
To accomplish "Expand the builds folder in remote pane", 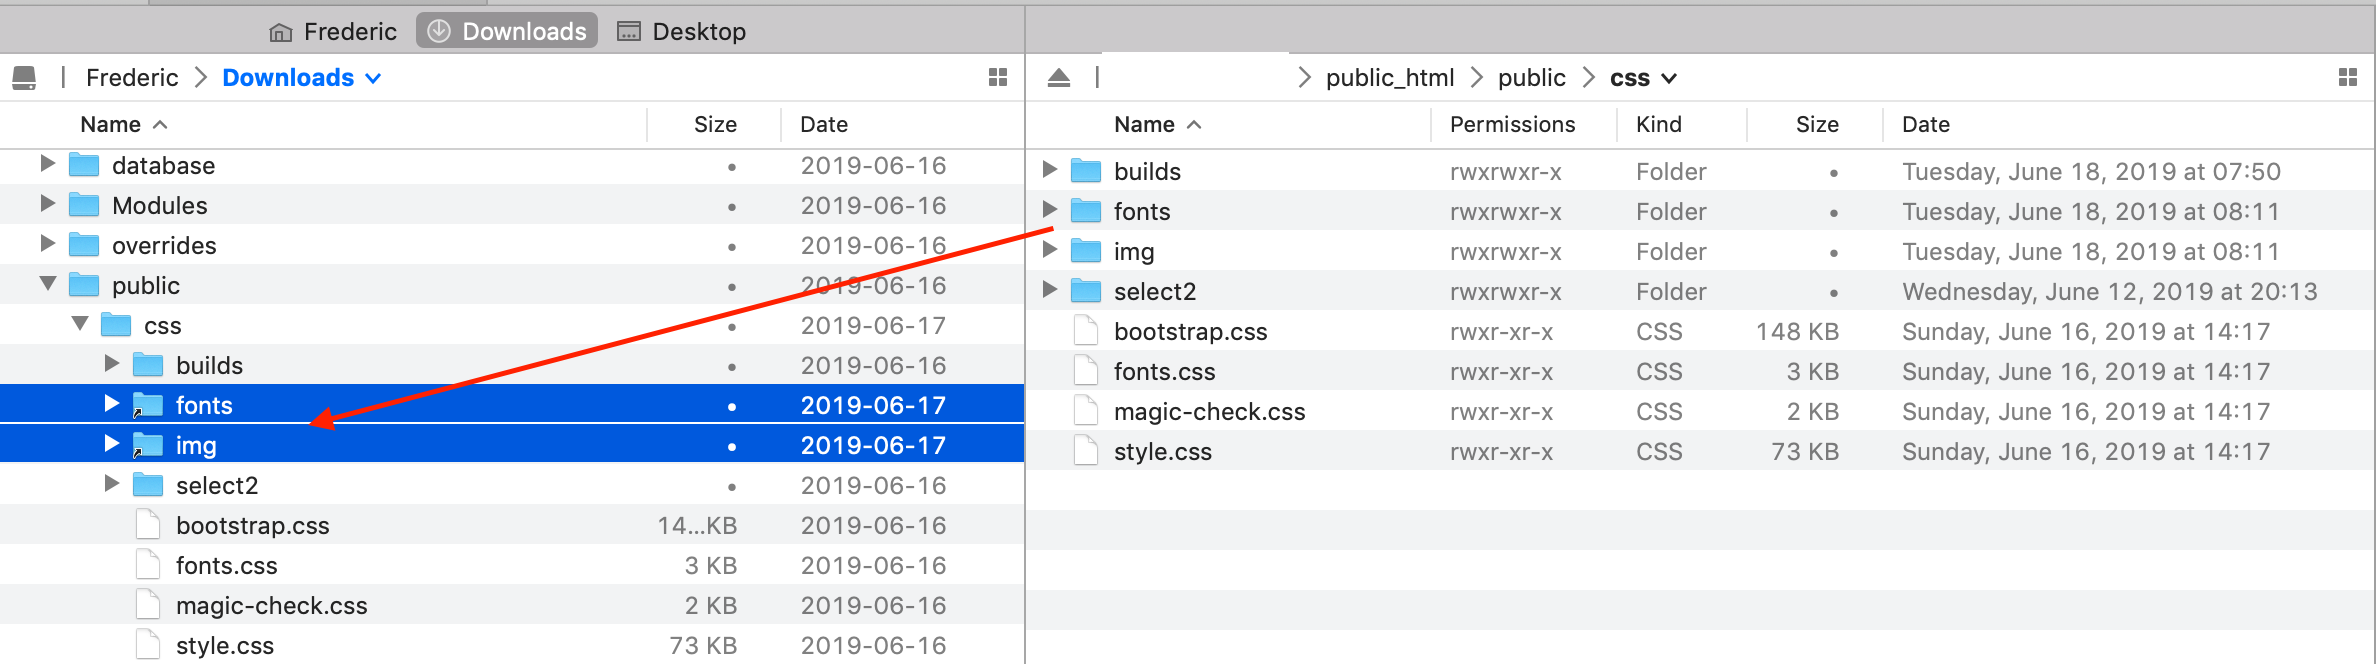I will pyautogui.click(x=1049, y=170).
